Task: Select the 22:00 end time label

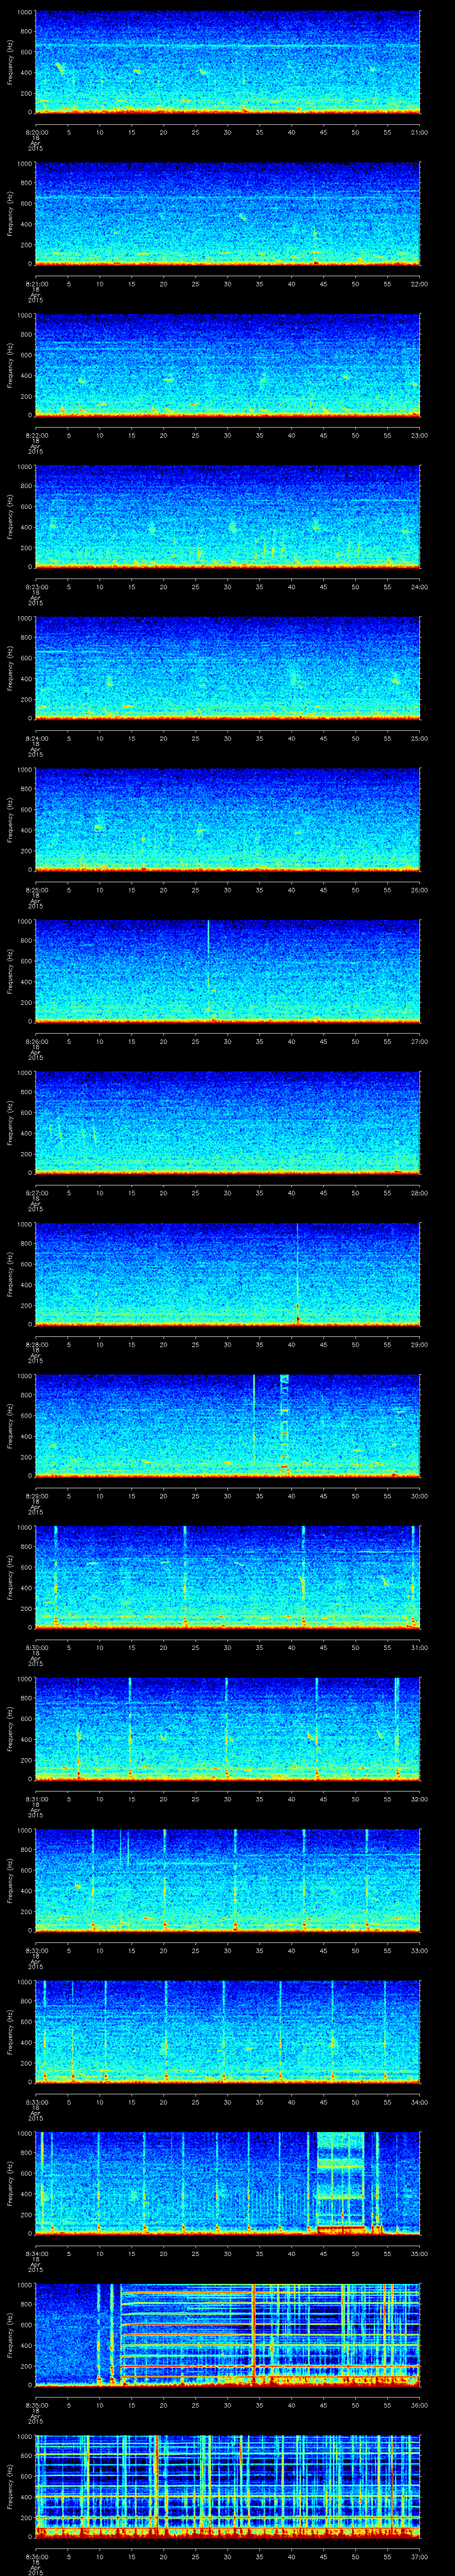Action: (420, 284)
